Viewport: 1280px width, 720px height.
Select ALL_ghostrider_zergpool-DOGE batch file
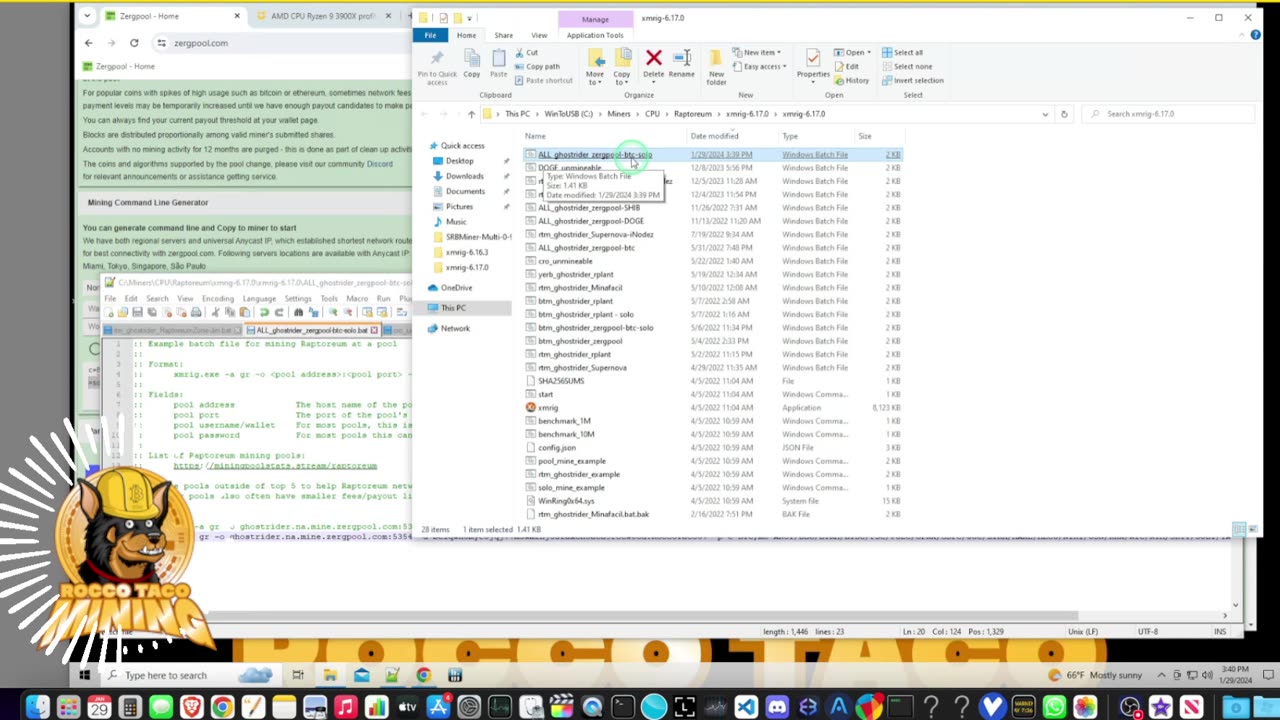point(591,221)
